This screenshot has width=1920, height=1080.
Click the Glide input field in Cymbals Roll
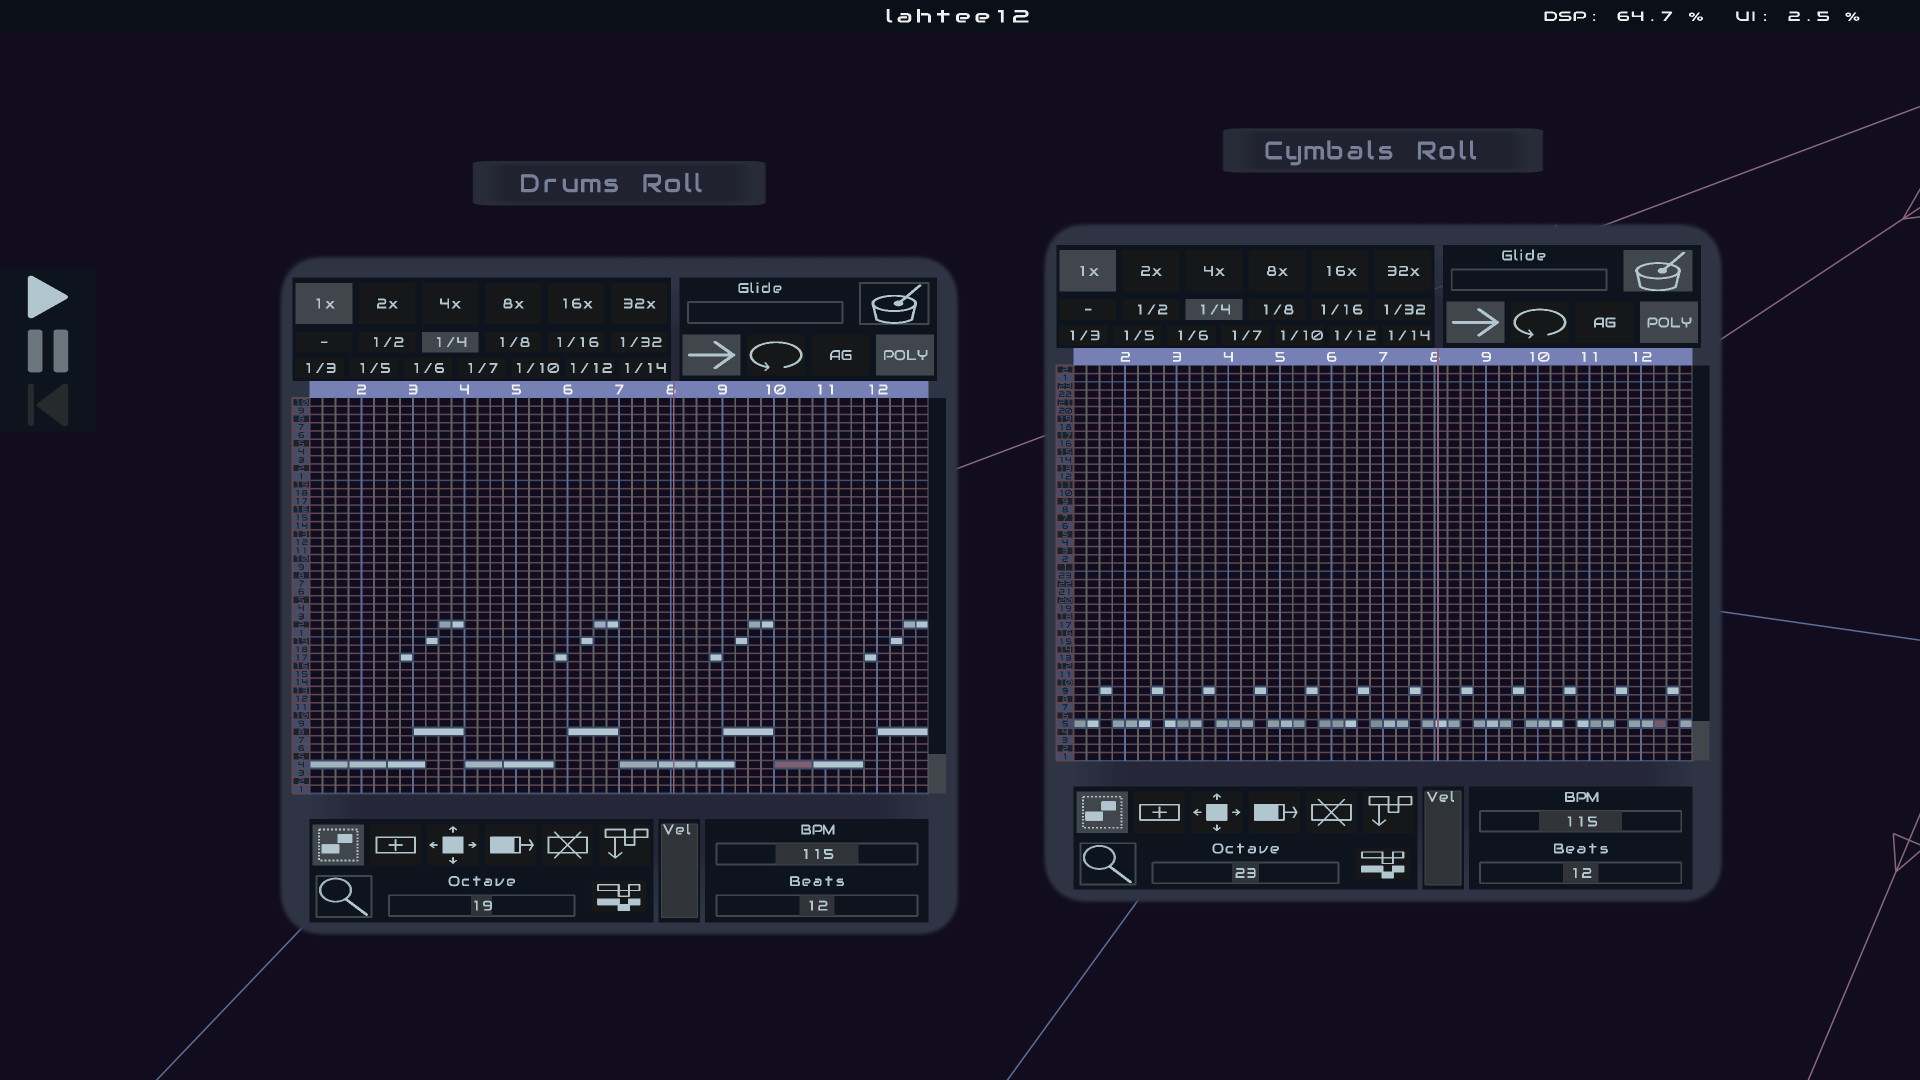pyautogui.click(x=1527, y=279)
